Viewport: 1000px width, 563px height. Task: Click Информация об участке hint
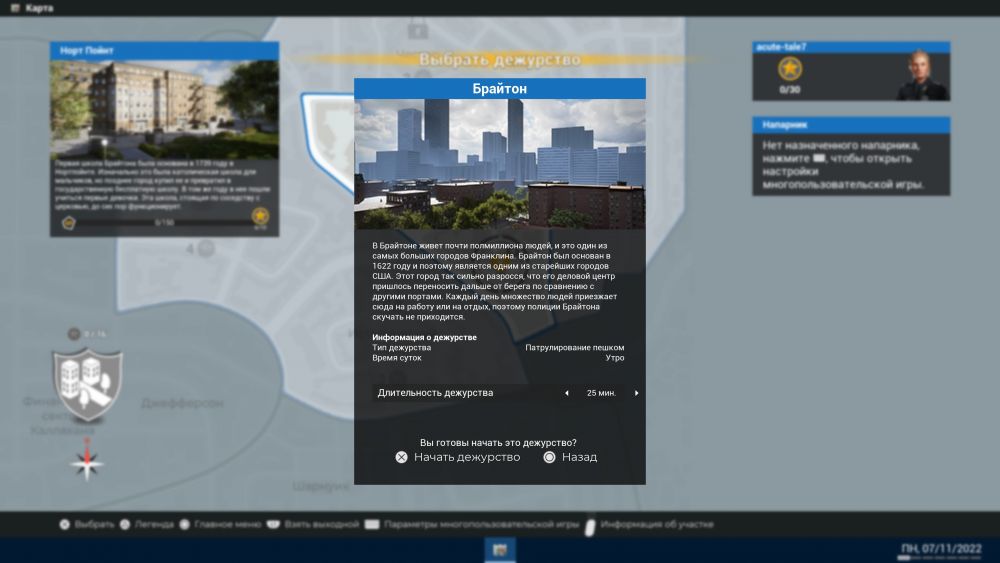pyautogui.click(x=656, y=524)
